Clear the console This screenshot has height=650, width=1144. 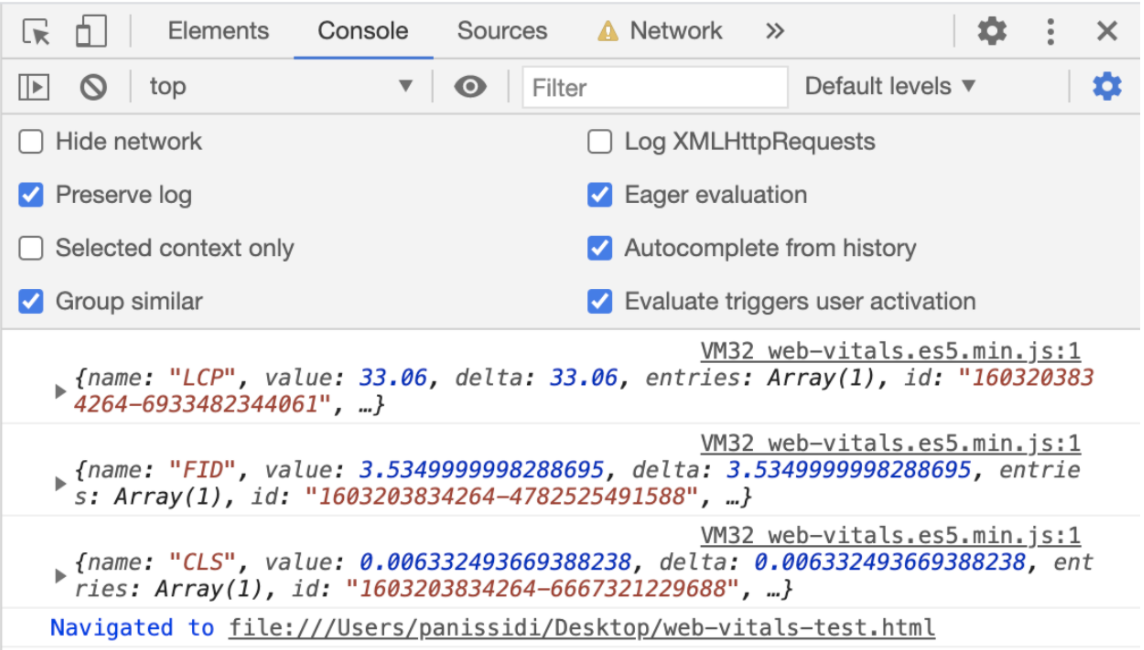92,87
